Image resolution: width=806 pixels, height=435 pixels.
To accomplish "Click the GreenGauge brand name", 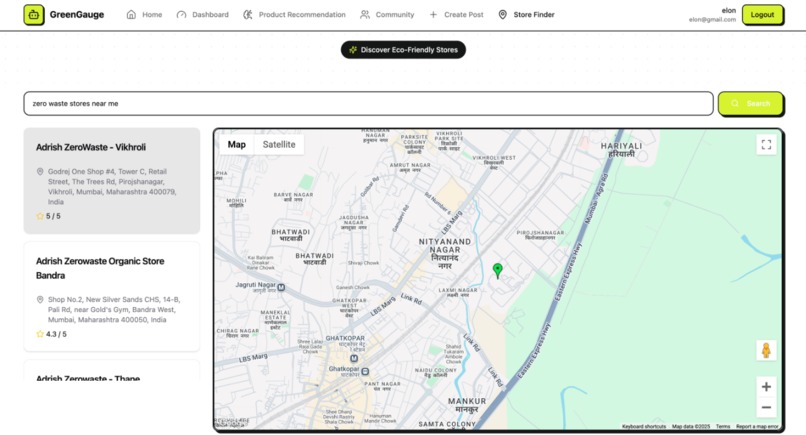I will point(77,15).
